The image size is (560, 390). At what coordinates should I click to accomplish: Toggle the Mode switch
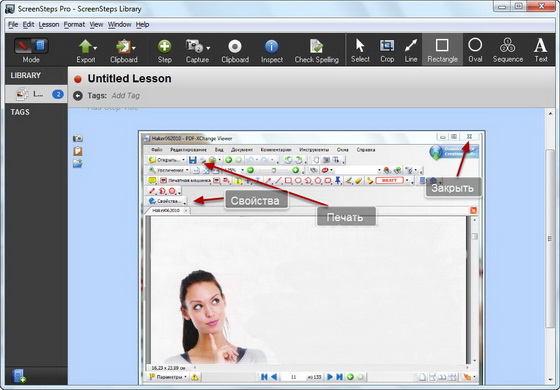[x=31, y=46]
